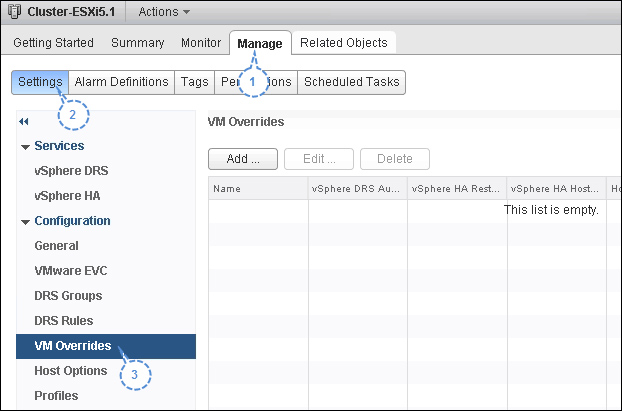Click the Cluster-ESXi5.1 cluster icon
622x411 pixels.
click(x=14, y=12)
